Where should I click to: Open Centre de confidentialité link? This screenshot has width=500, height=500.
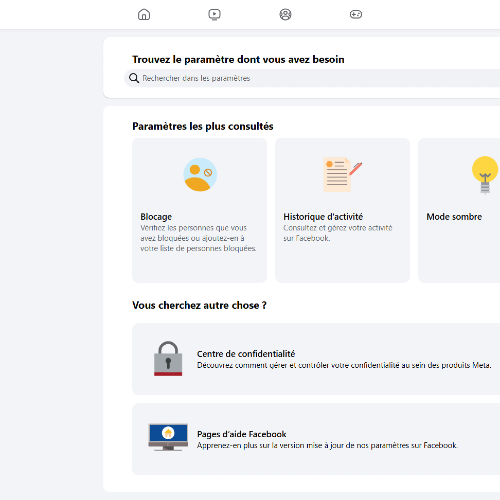pos(246,354)
